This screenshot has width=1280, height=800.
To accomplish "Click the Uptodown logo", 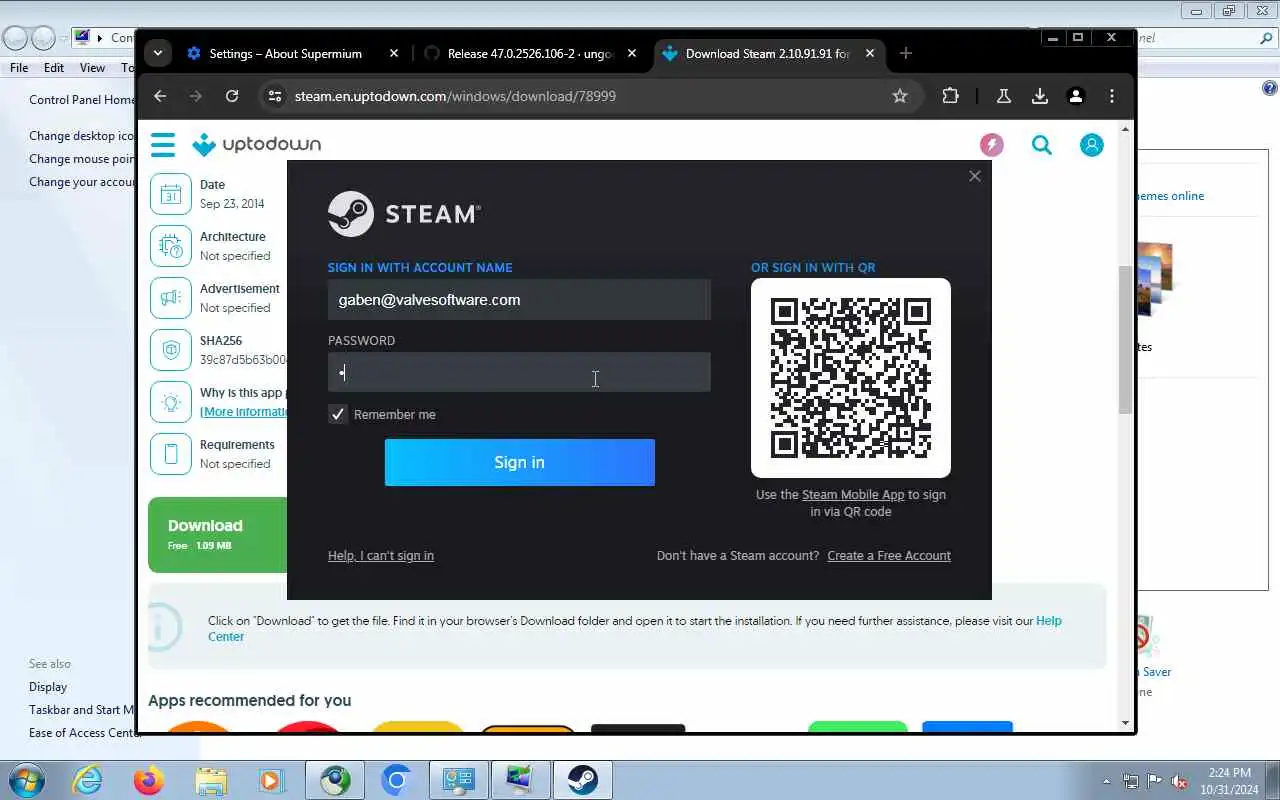I will (x=257, y=145).
